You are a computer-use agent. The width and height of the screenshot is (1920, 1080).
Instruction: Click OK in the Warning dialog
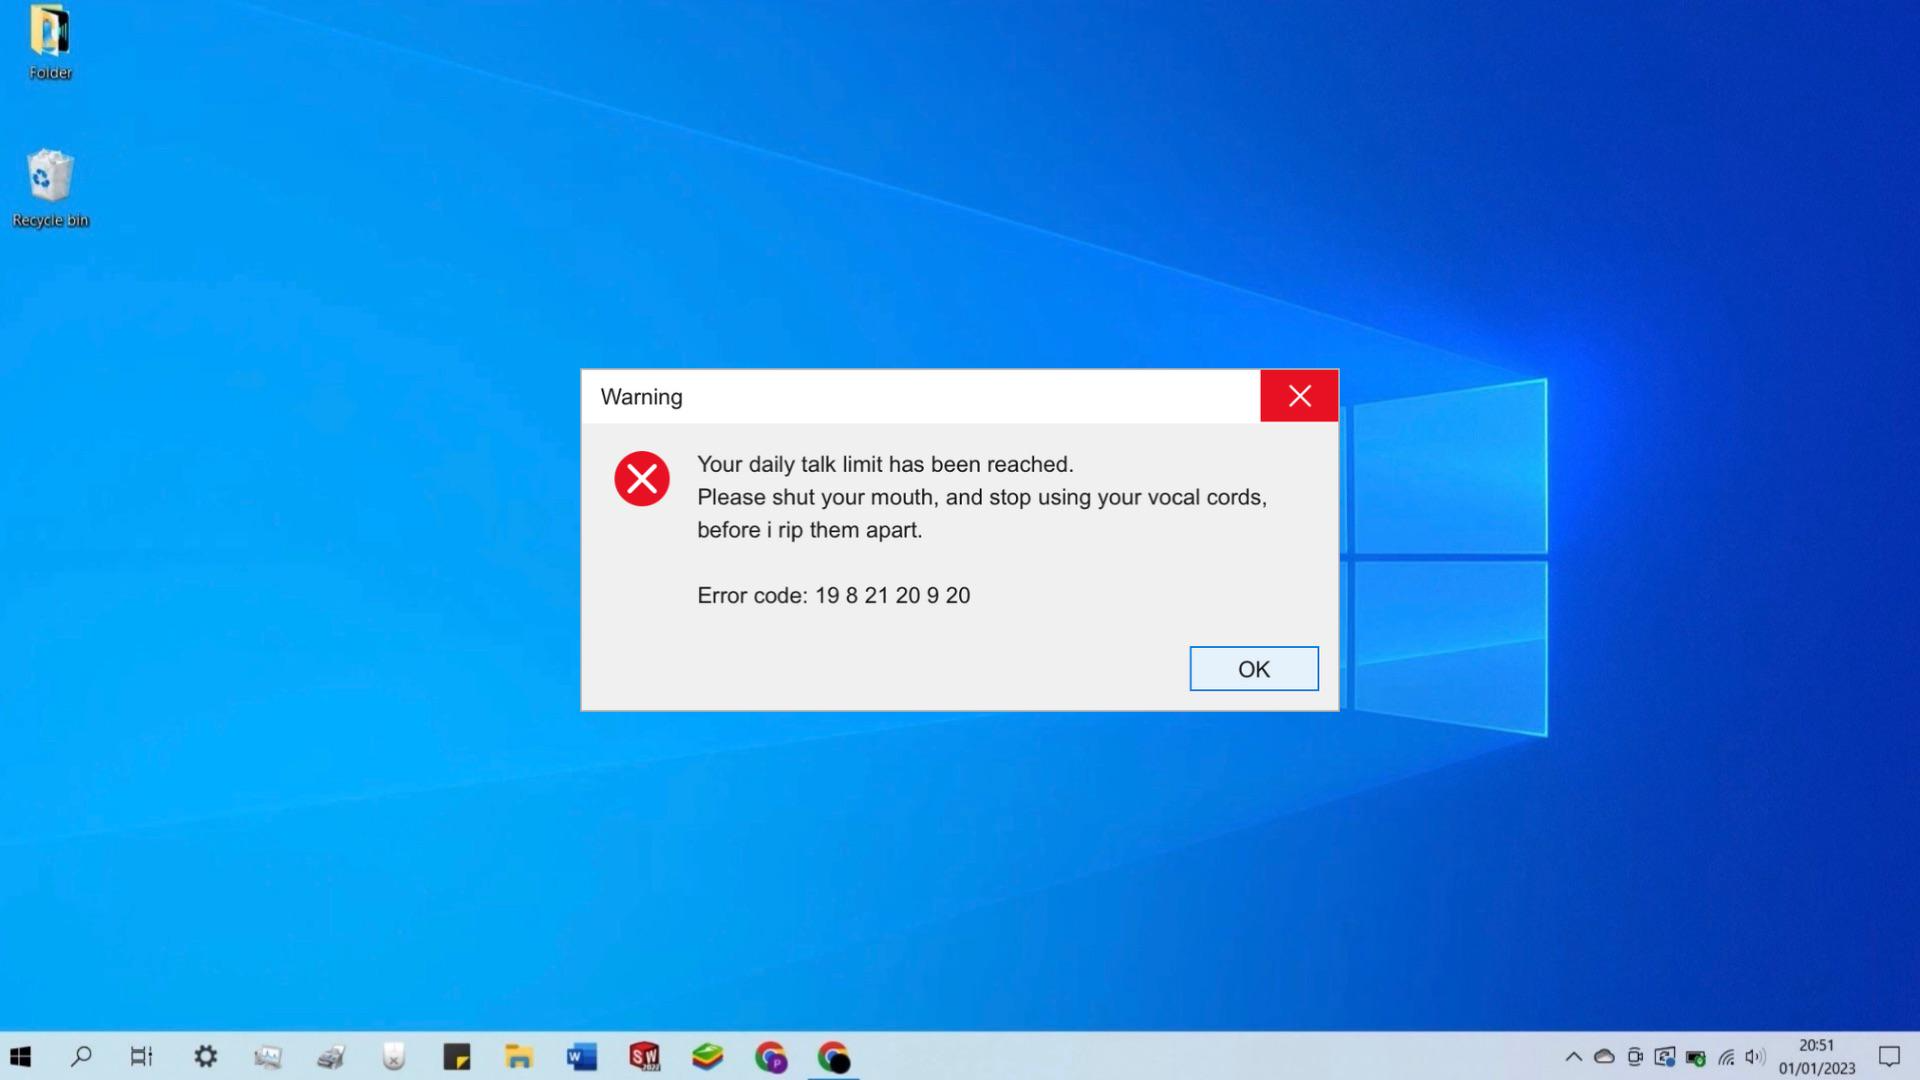[1253, 668]
